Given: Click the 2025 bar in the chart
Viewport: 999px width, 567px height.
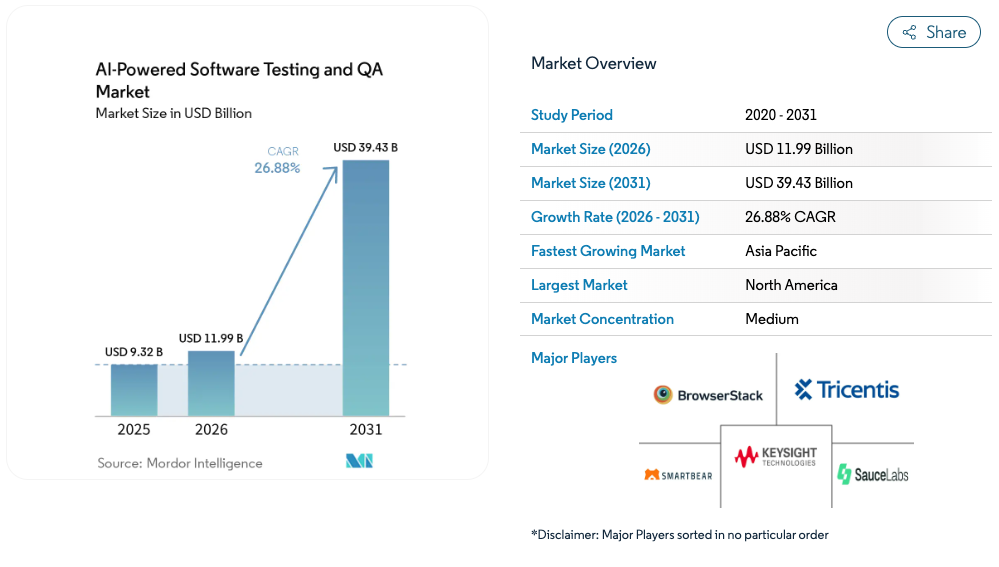Looking at the screenshot, I should click(x=134, y=390).
